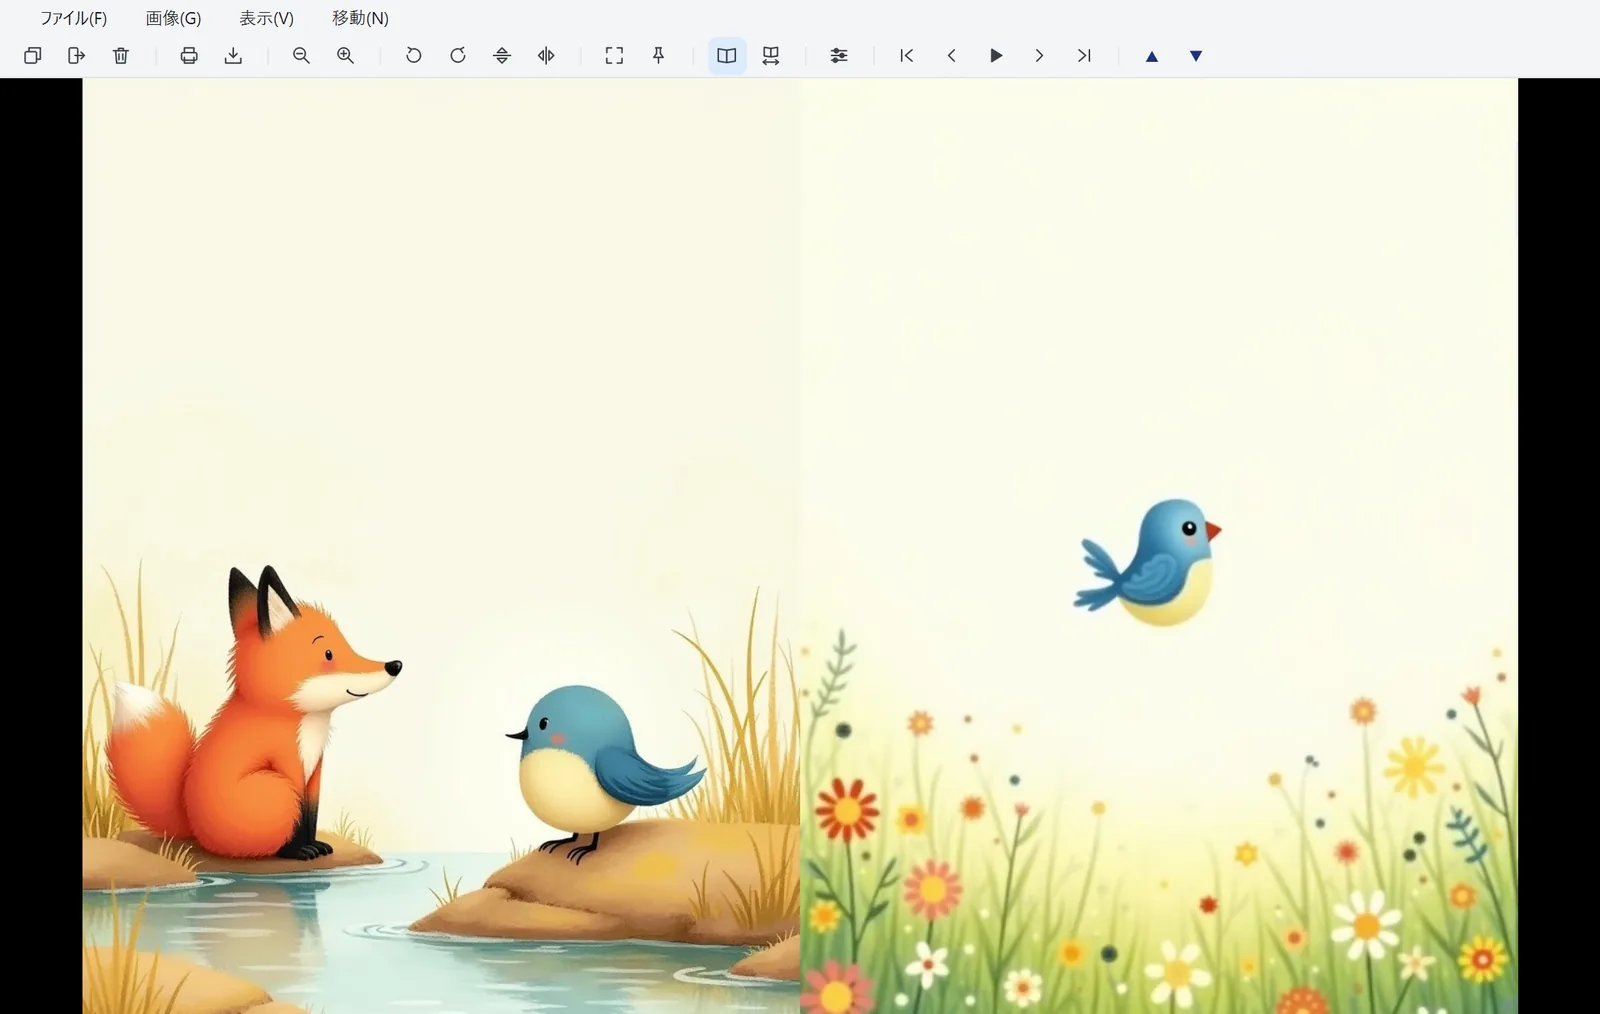Screen dimensions: 1600x1014
Task: Click the copy image icon
Action: 33,56
